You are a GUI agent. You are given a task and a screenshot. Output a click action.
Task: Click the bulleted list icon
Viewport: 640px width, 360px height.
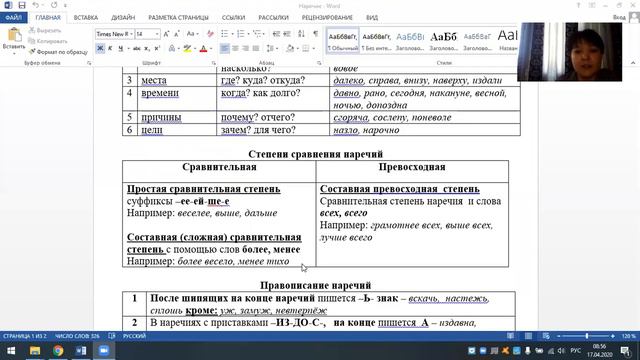[224, 34]
